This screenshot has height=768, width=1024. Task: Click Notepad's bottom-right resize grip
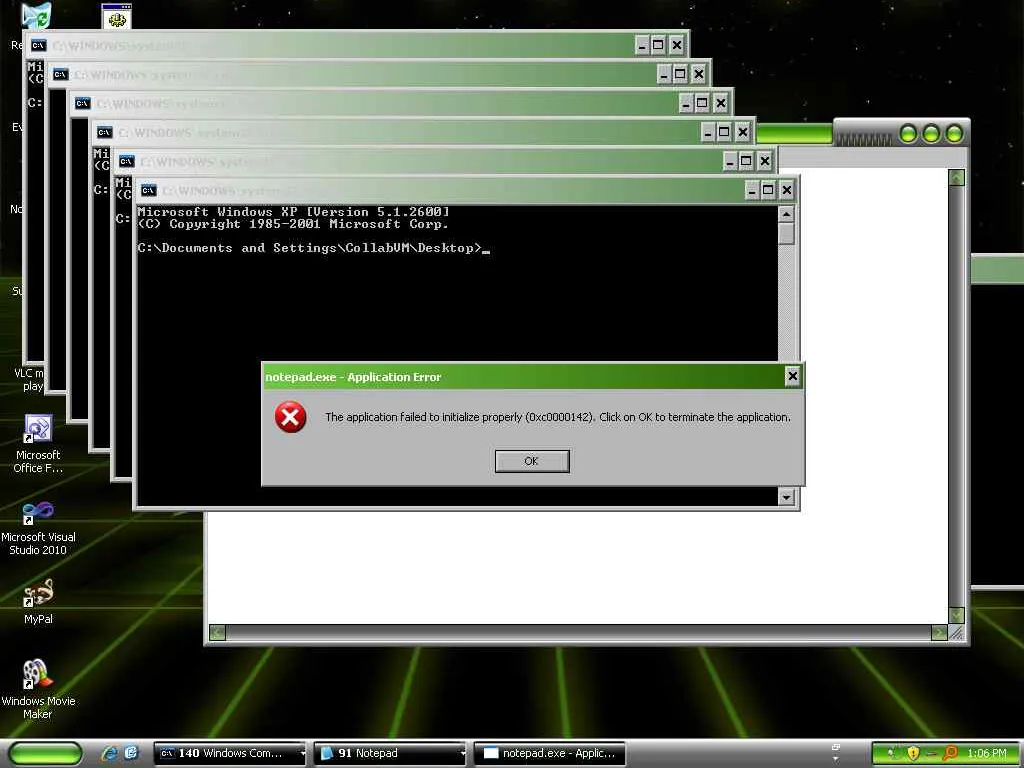click(x=957, y=632)
